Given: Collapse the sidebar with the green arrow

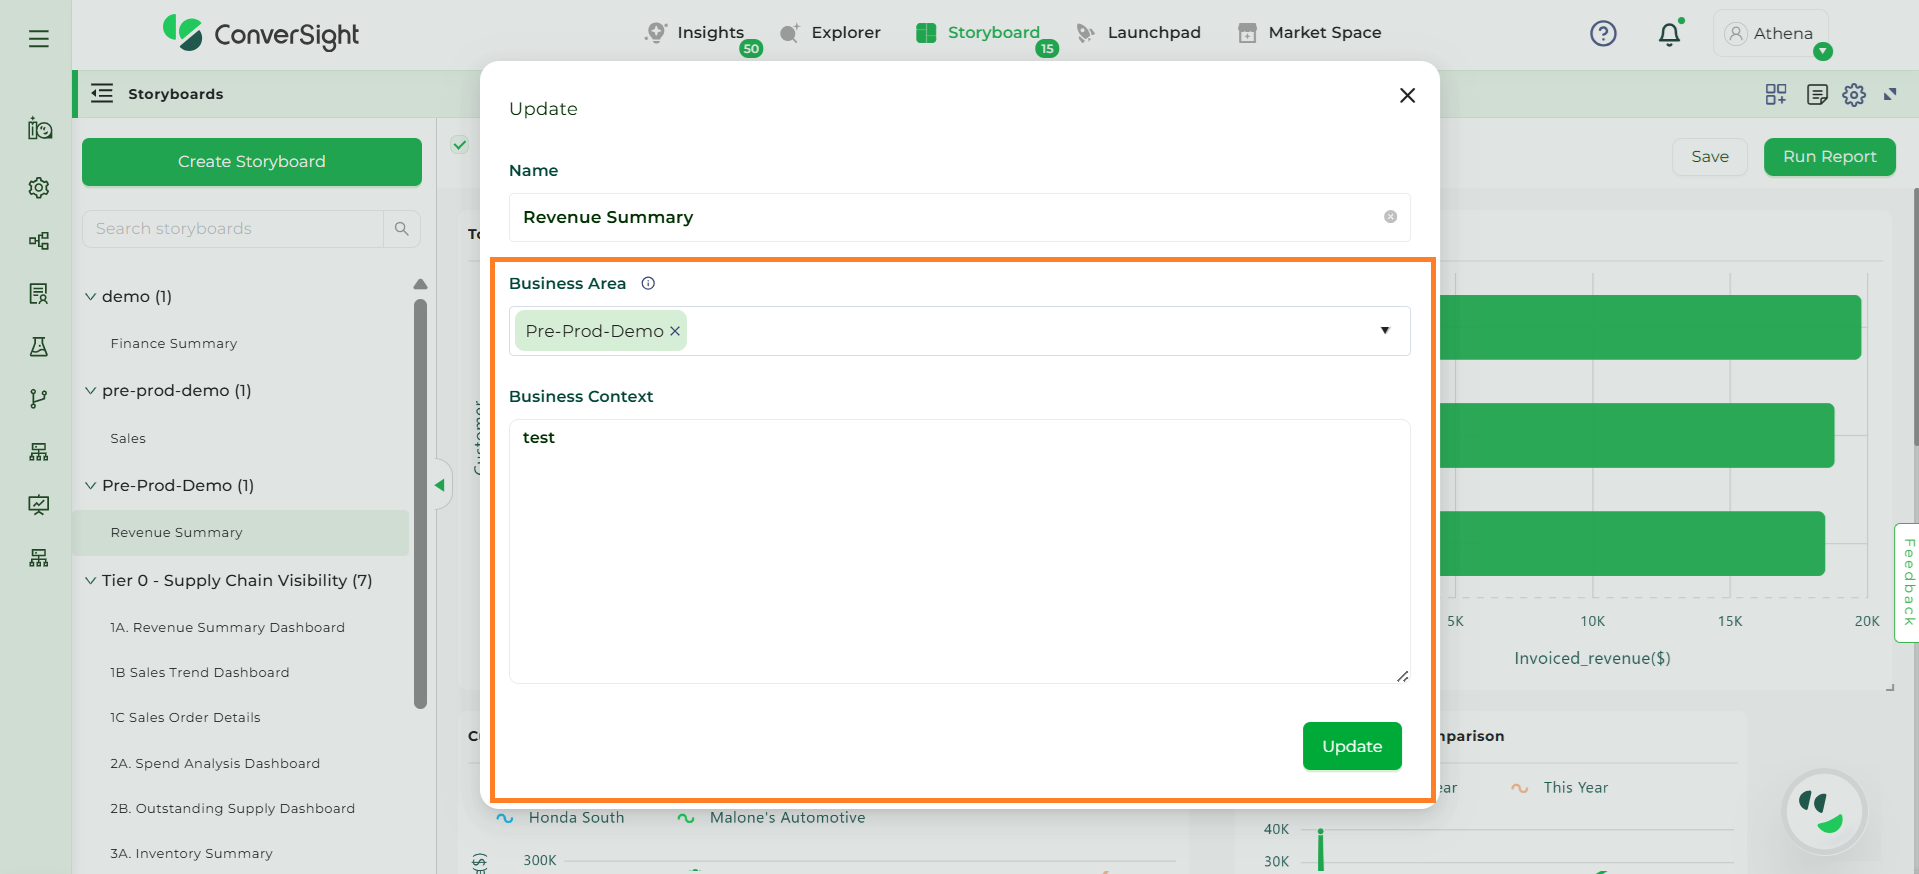Looking at the screenshot, I should click(x=439, y=486).
